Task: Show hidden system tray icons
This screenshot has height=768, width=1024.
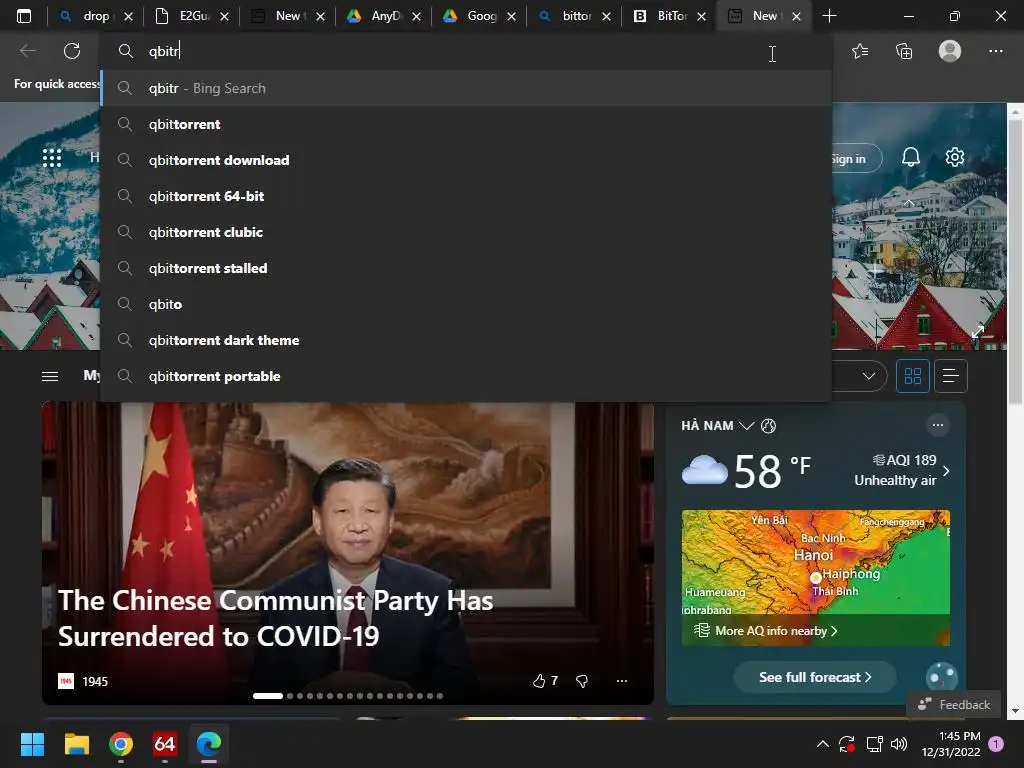Action: pos(823,744)
